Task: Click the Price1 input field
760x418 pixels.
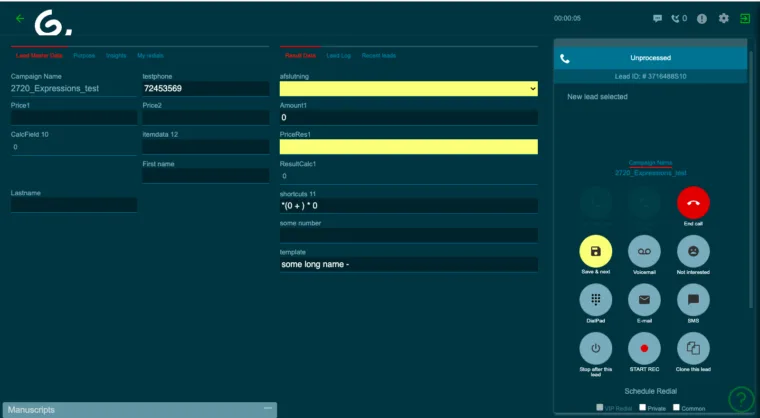Action: click(74, 118)
